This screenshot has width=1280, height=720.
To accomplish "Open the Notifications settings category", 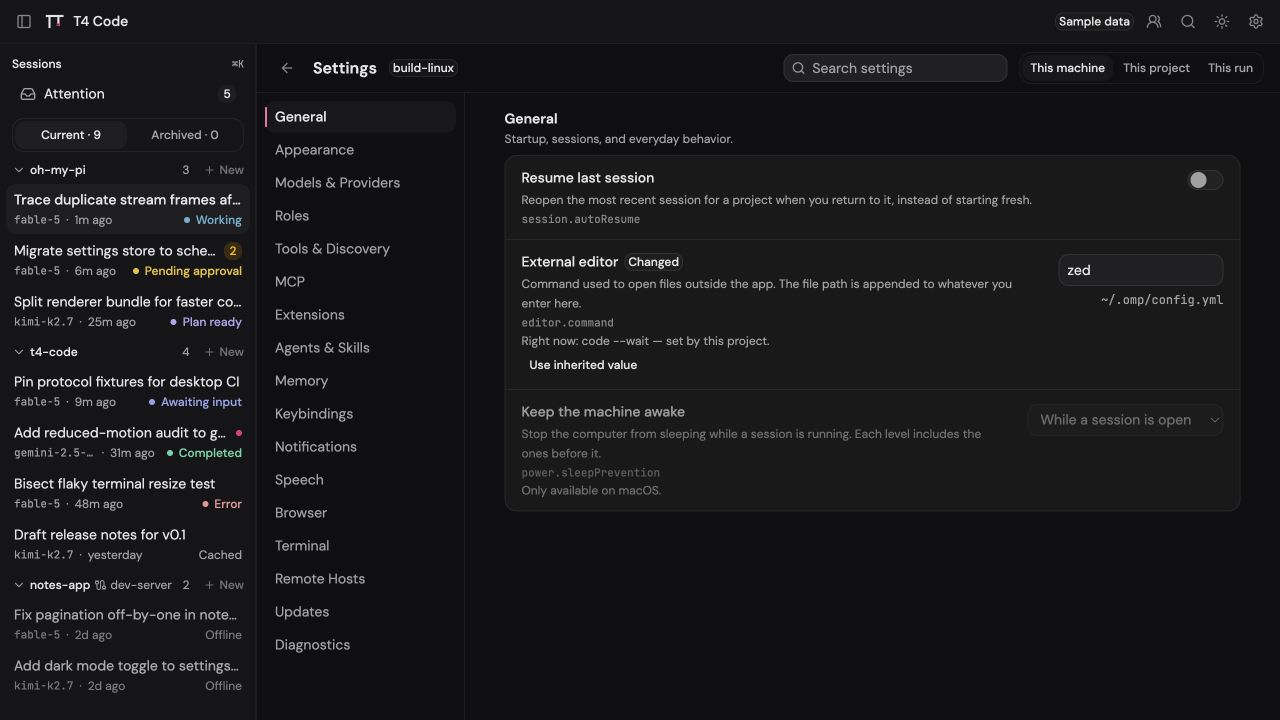I will coord(360,447).
